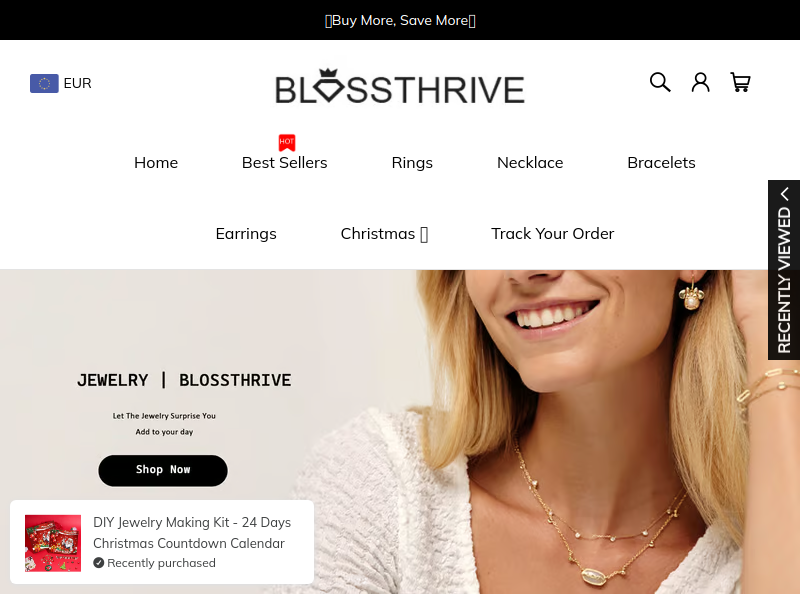This screenshot has width=800, height=600.
Task: Expand the Recently Viewed chevron arrow
Action: click(785, 194)
